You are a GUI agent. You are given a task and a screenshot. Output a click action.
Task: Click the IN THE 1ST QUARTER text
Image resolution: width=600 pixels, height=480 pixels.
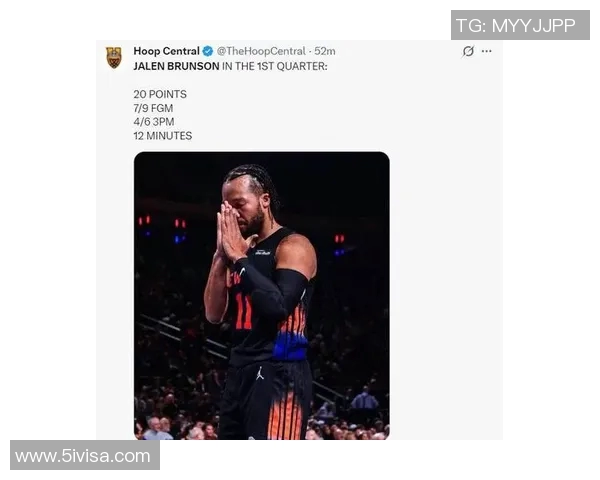coord(275,66)
